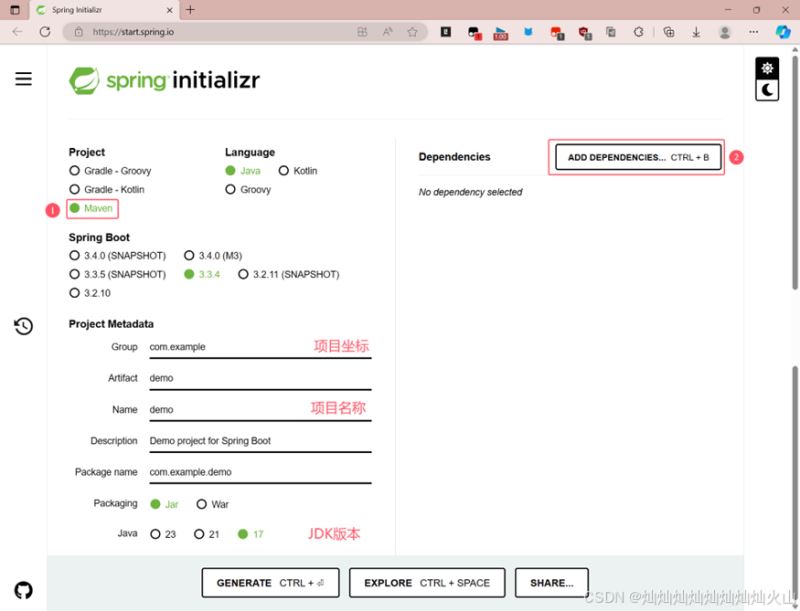Click 'No dependency selected' text

[x=470, y=192]
